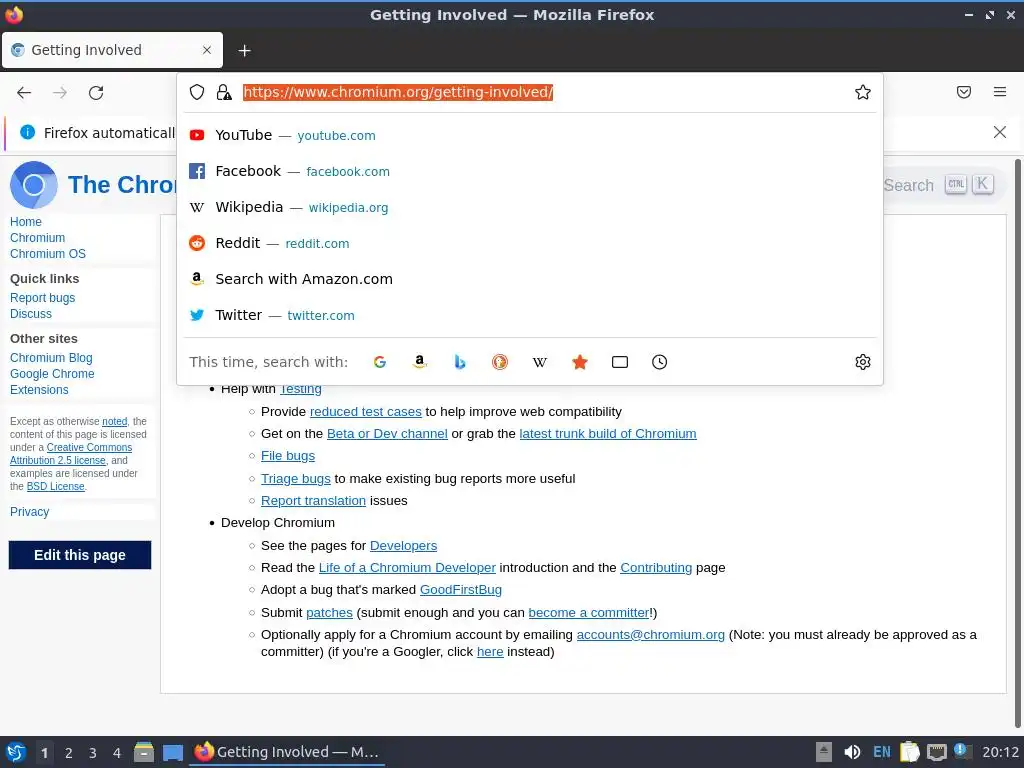Screen dimensions: 1024x768
Task: Switch to the Getting Involved tab
Action: 112,50
